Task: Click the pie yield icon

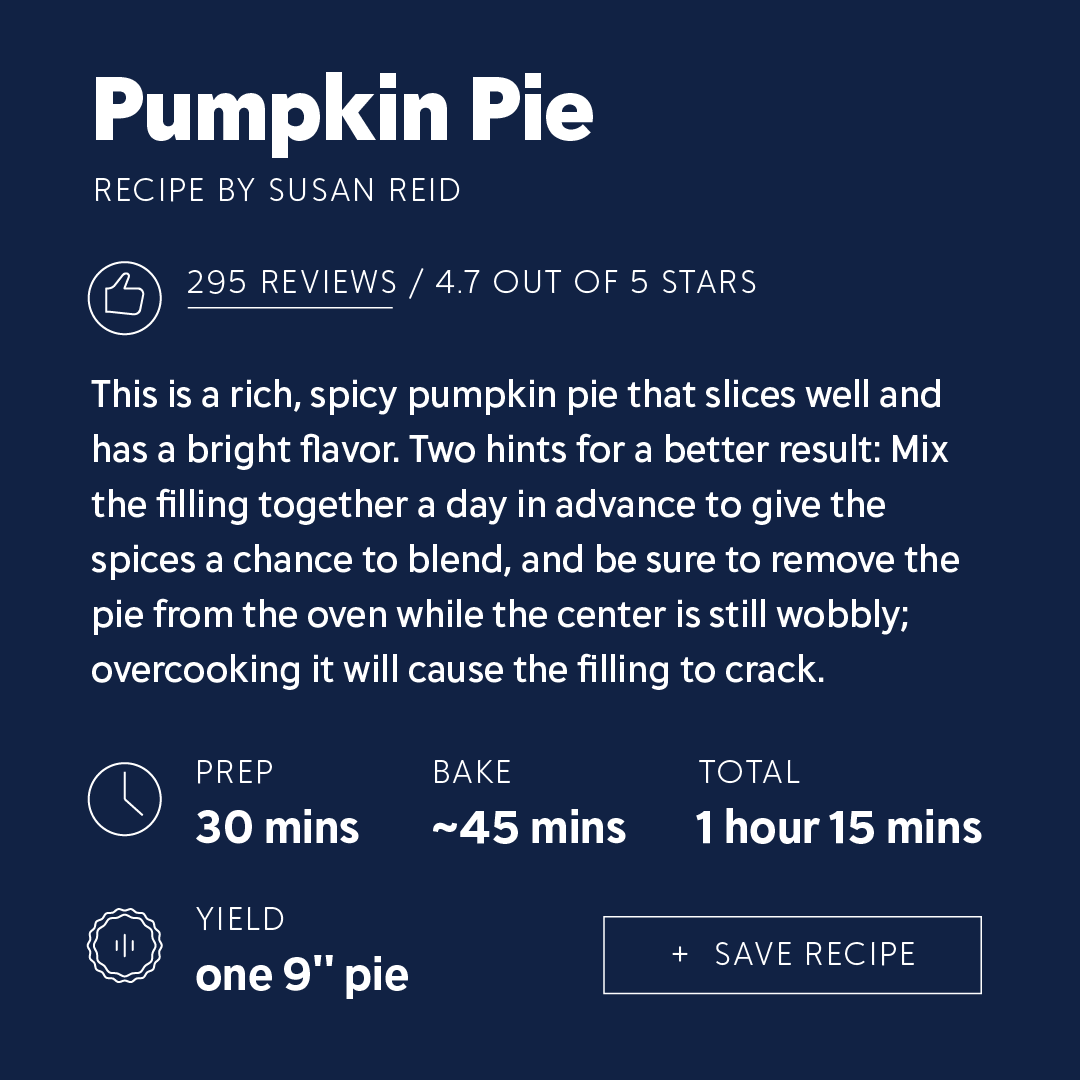Action: click(x=125, y=945)
